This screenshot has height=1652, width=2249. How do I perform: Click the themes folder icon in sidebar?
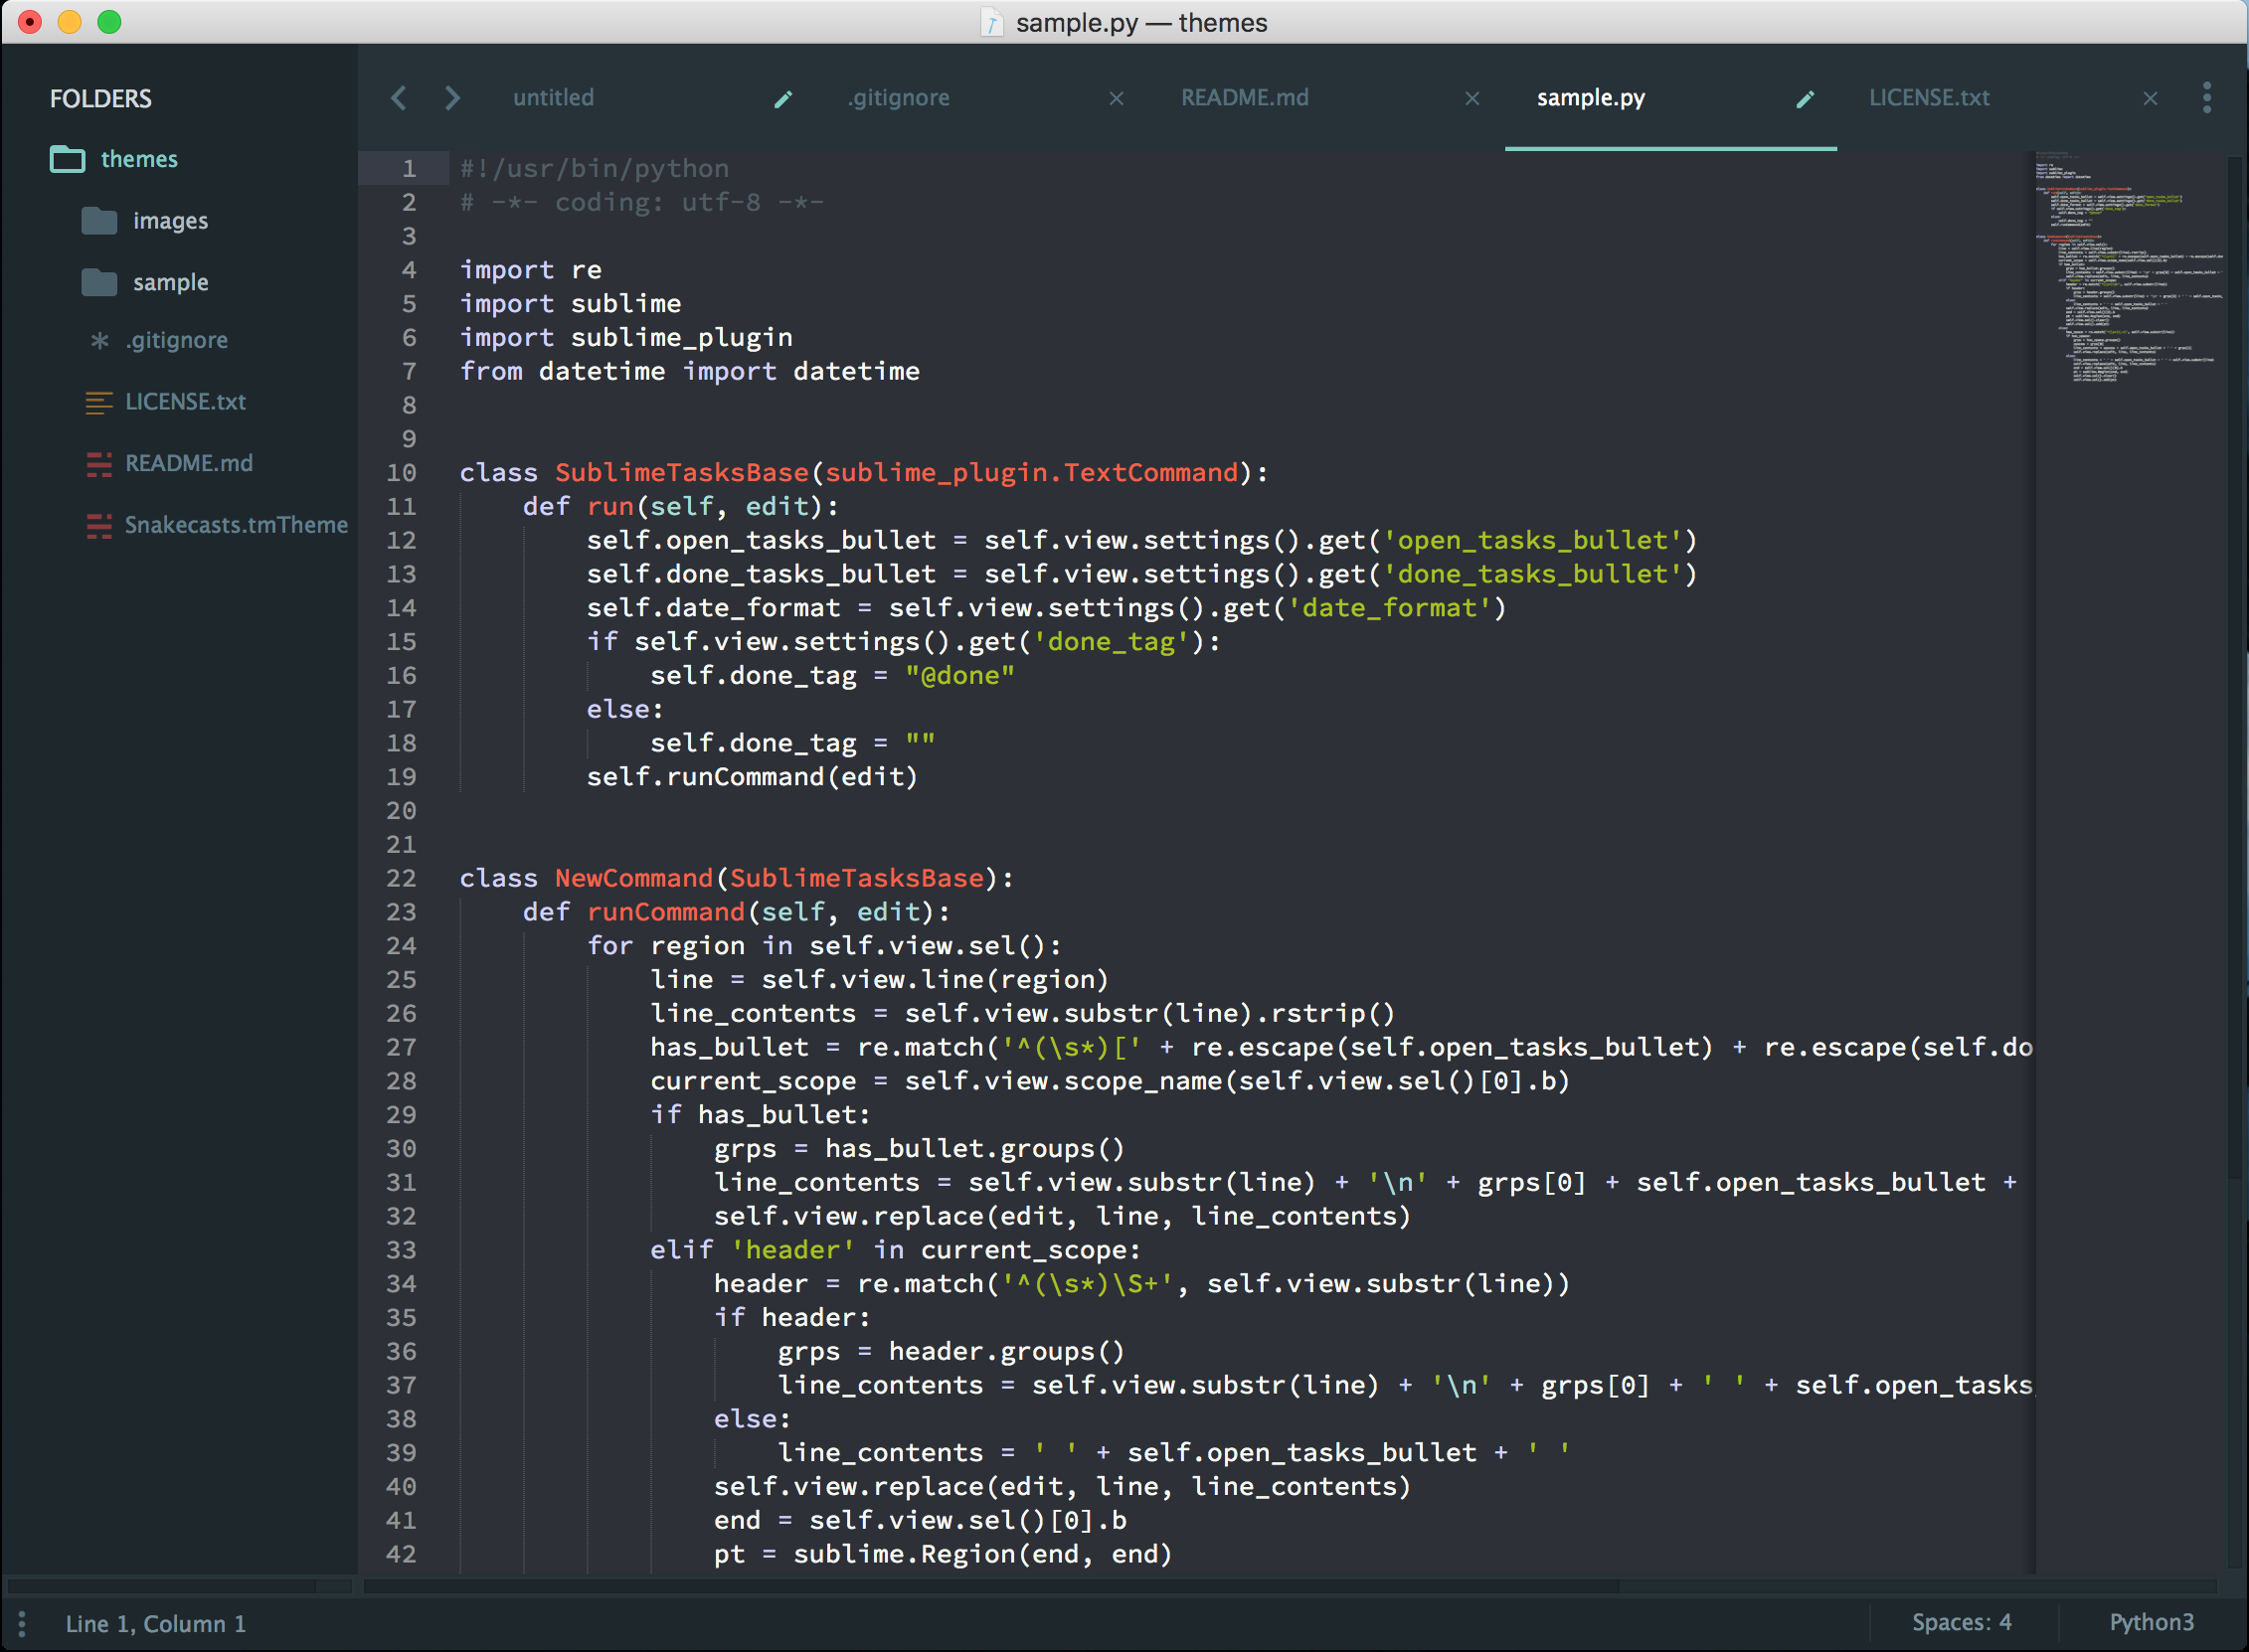point(67,159)
